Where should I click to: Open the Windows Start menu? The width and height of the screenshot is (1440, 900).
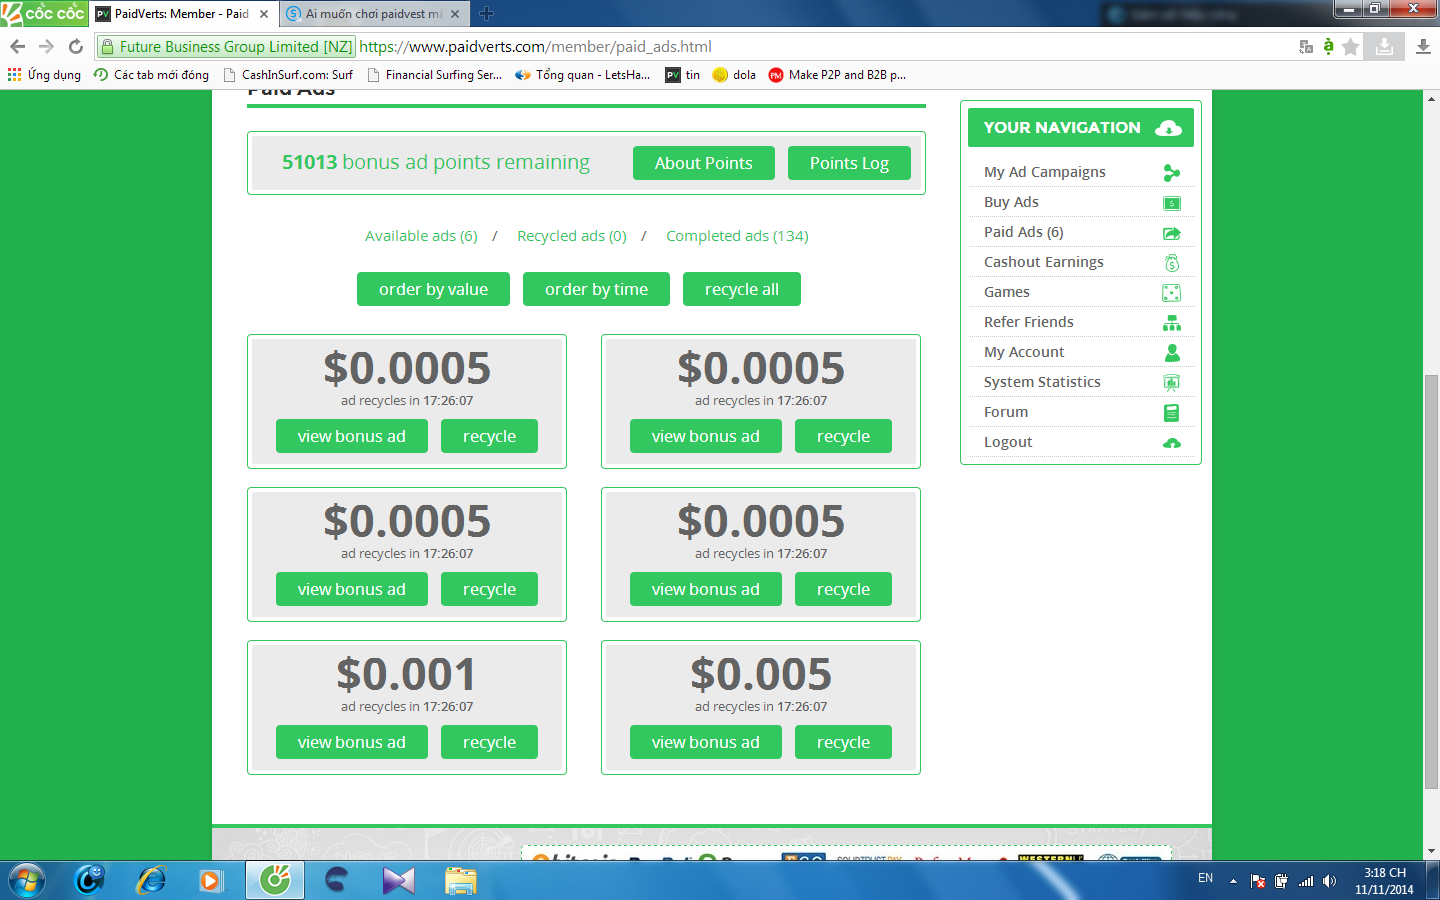tap(27, 880)
